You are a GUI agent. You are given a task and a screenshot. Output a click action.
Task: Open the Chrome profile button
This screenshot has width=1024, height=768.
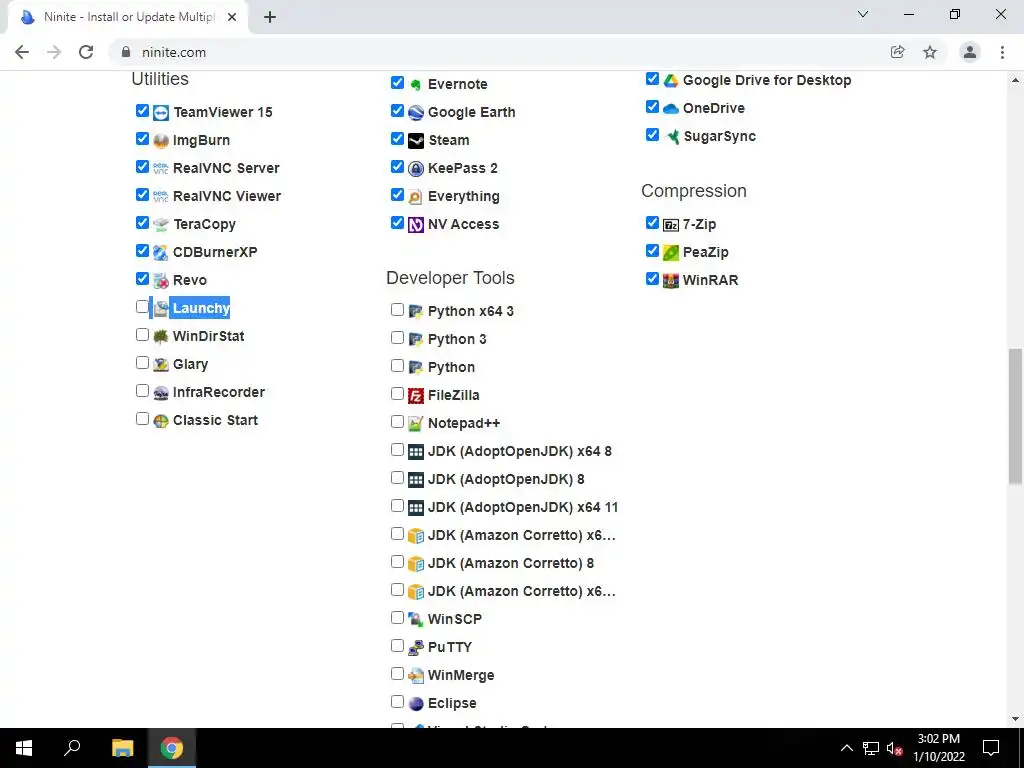(x=970, y=52)
